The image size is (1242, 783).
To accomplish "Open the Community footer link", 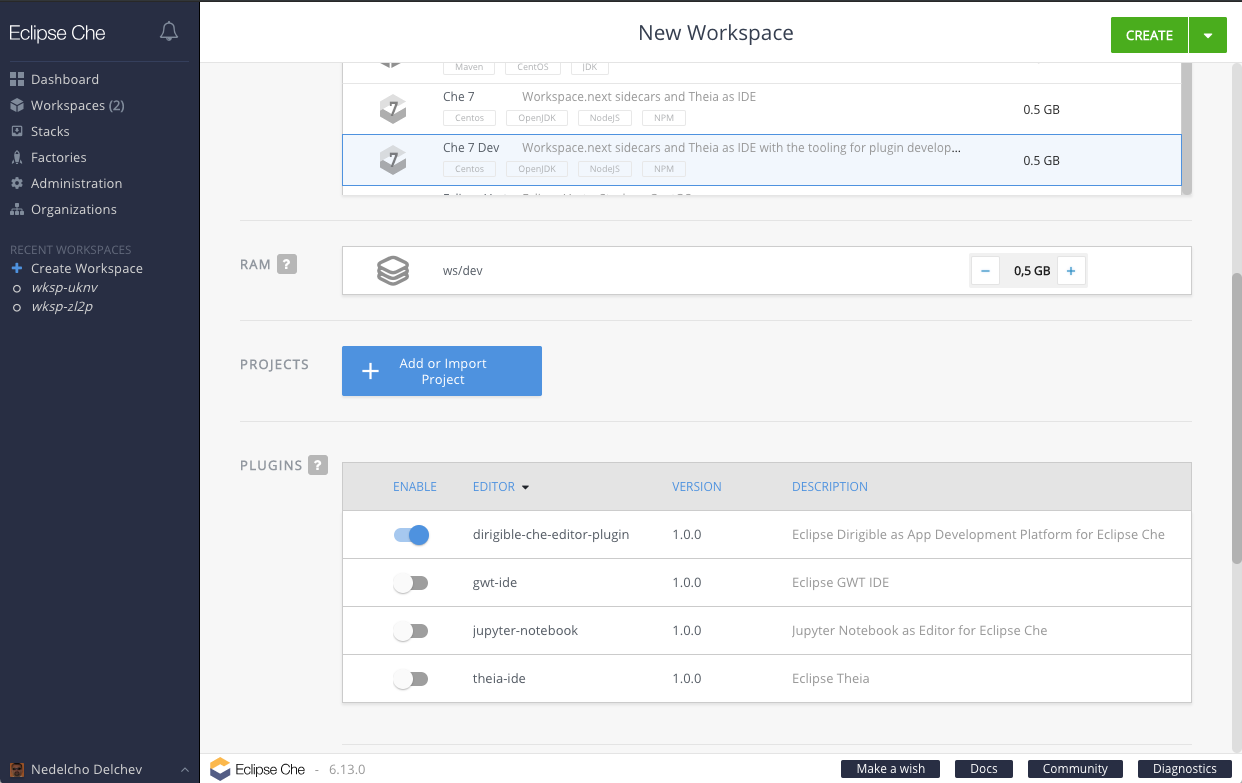I will [1076, 769].
